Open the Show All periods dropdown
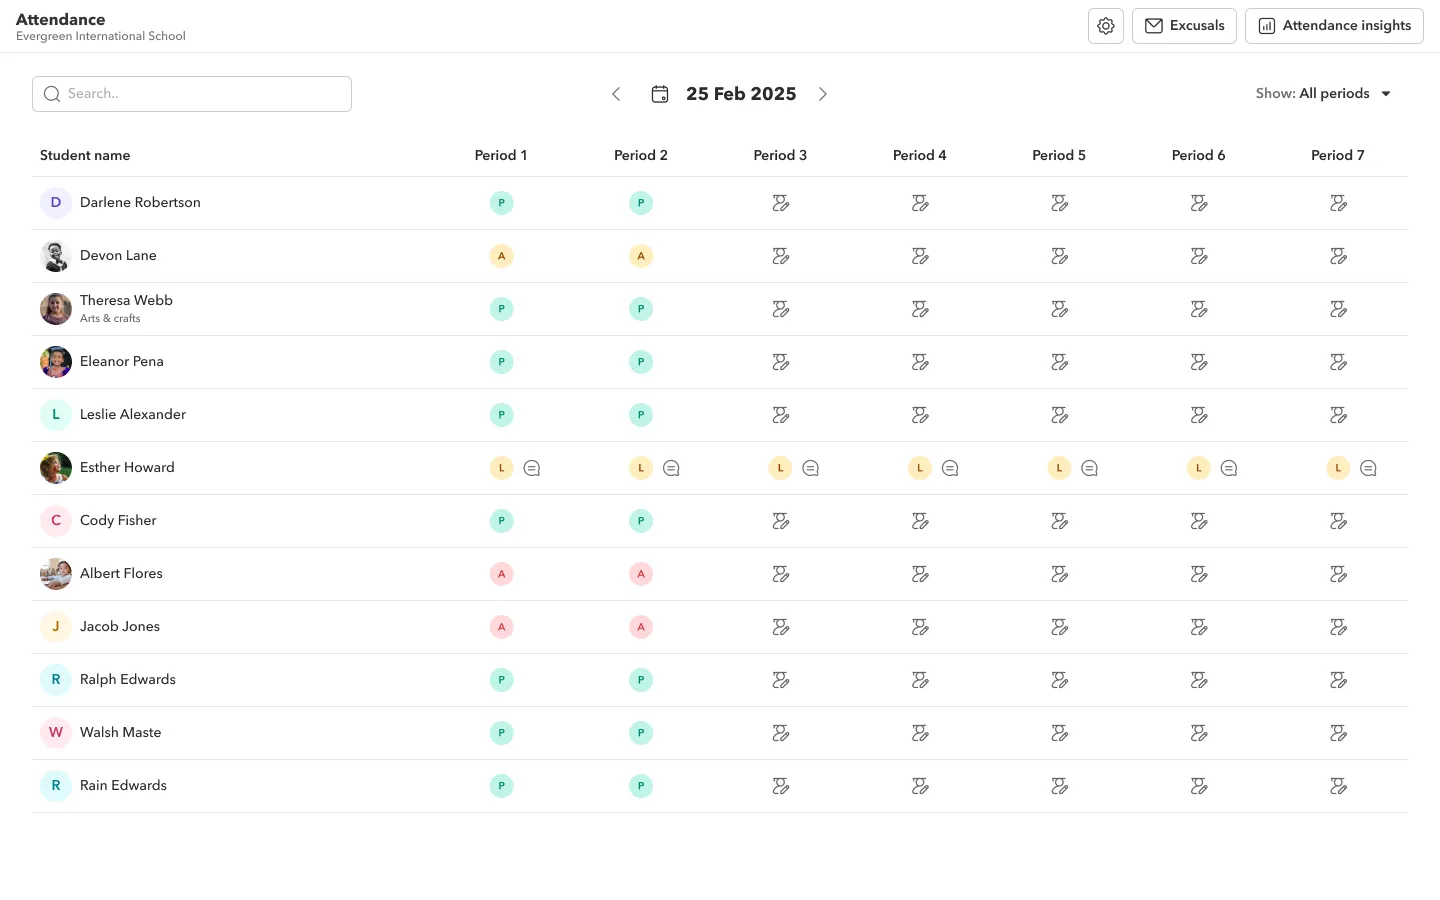This screenshot has height=900, width=1440. coord(1323,93)
